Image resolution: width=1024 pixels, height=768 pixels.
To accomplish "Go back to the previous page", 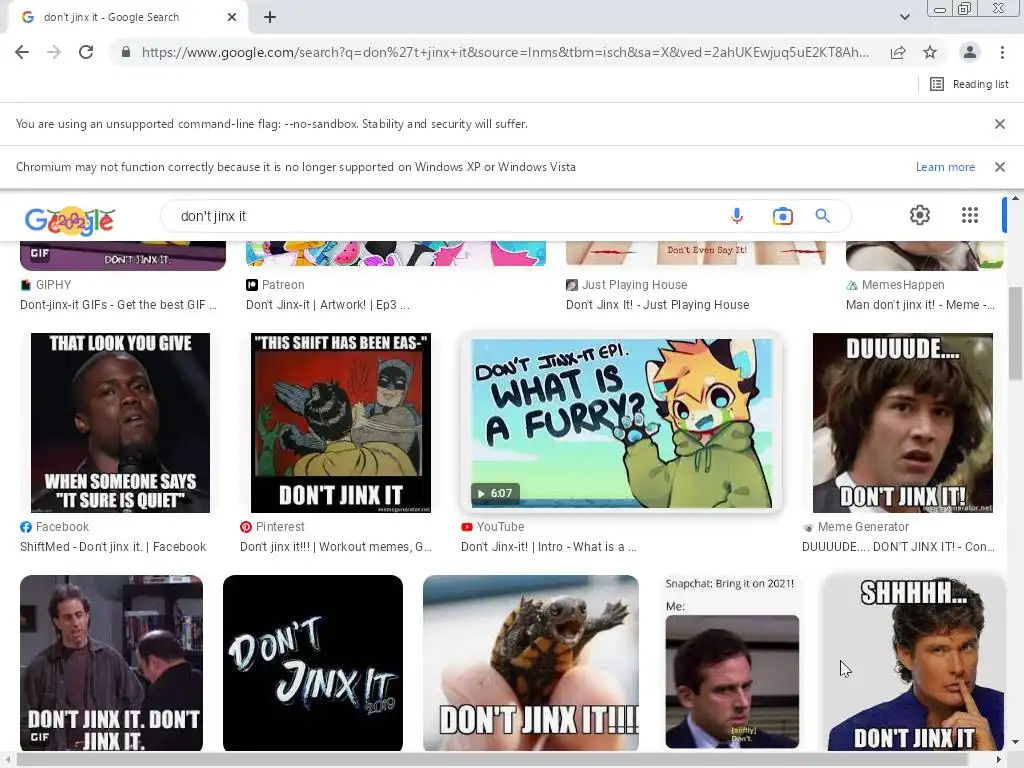I will pyautogui.click(x=22, y=52).
